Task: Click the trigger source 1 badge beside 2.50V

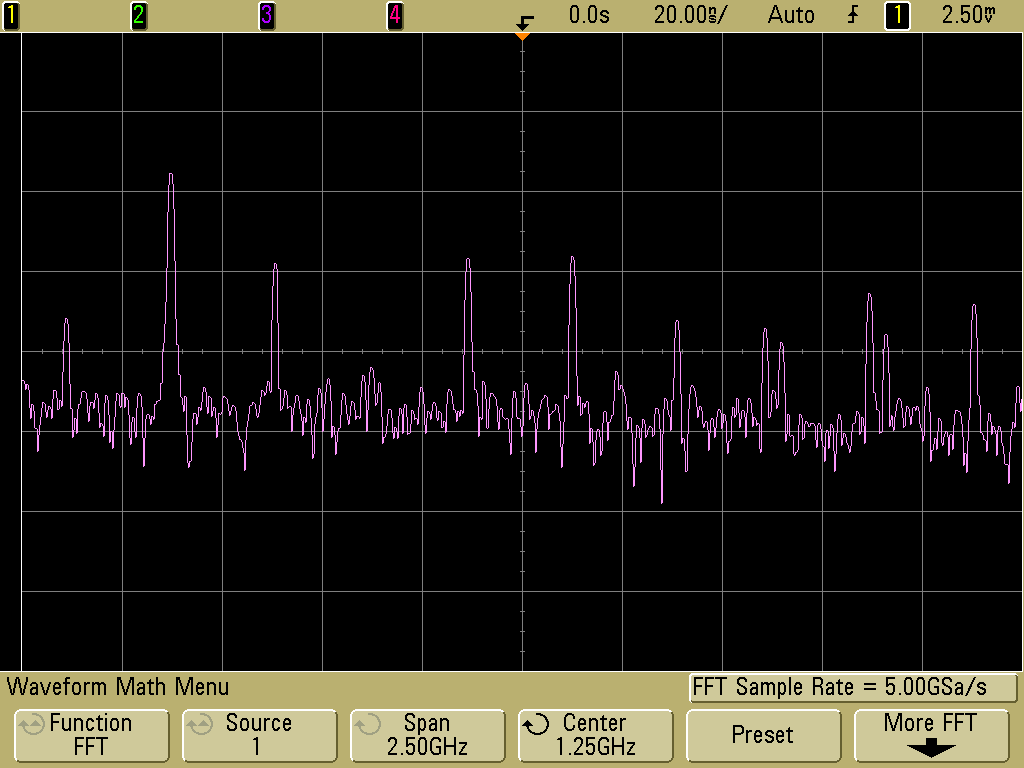Action: 897,15
